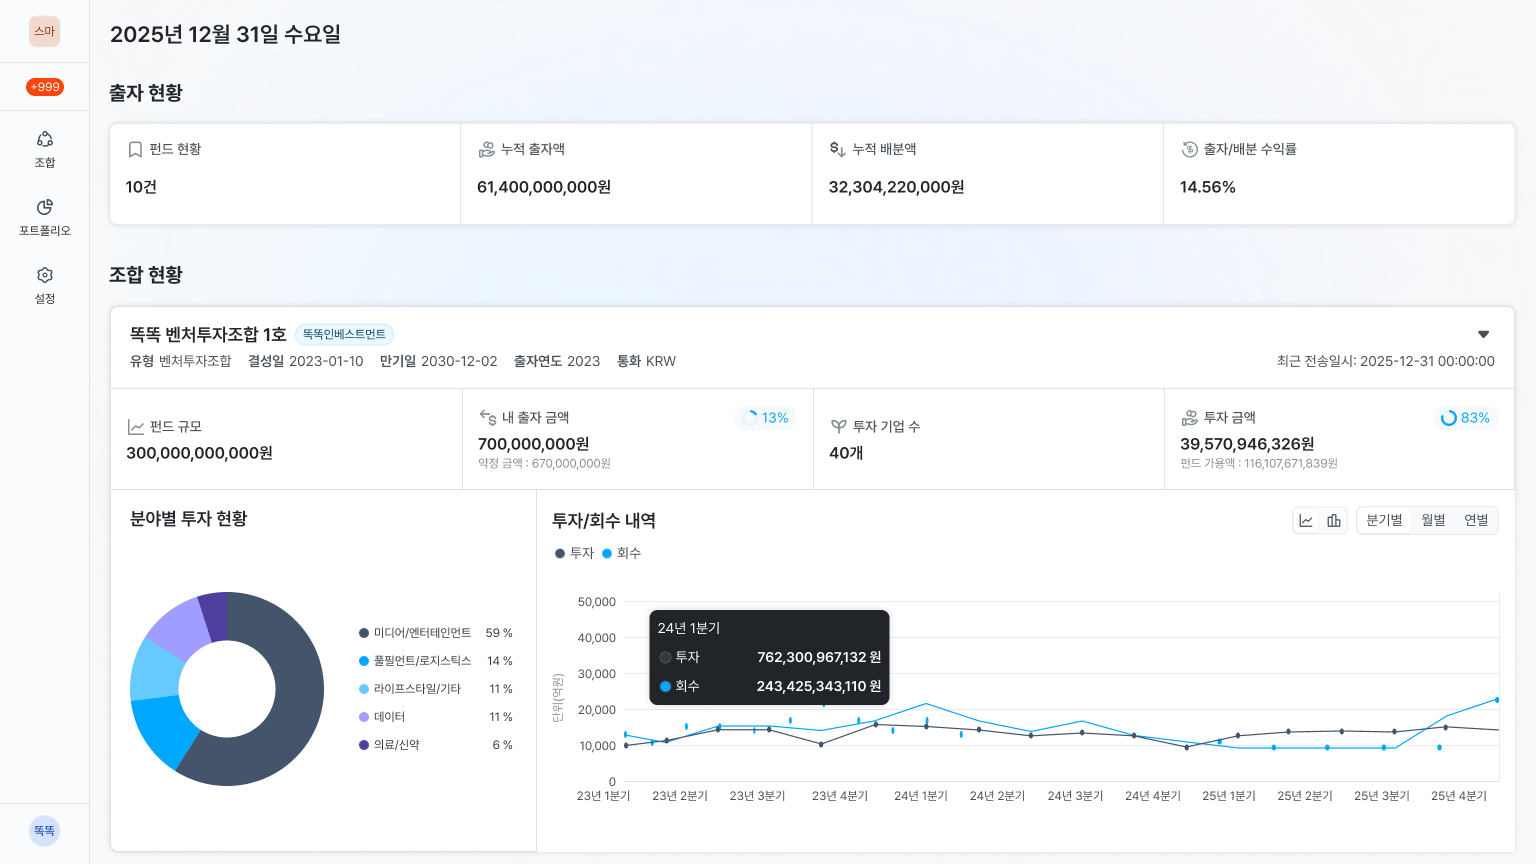
Task: Select the 라이프스타일/기타 legend entry
Action: [436, 689]
